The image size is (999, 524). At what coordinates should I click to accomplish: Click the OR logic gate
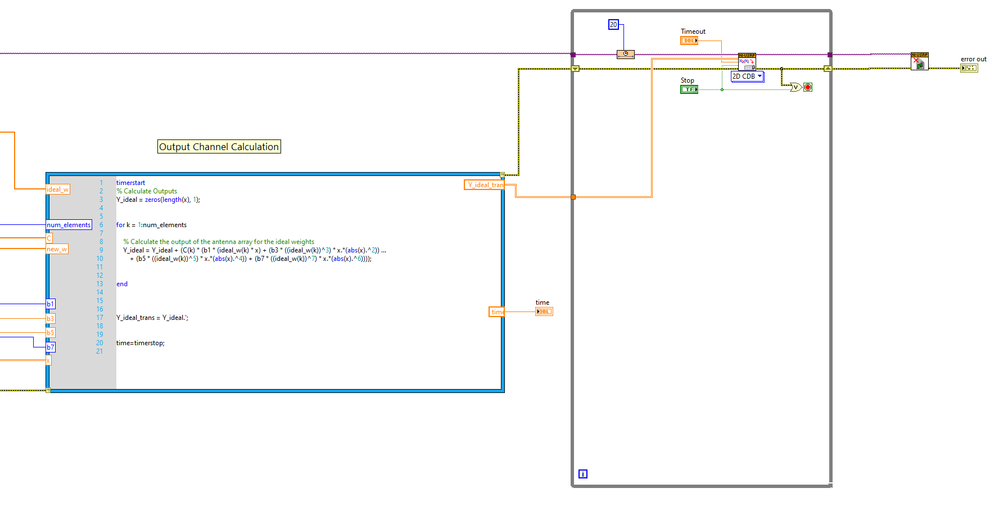(x=795, y=87)
